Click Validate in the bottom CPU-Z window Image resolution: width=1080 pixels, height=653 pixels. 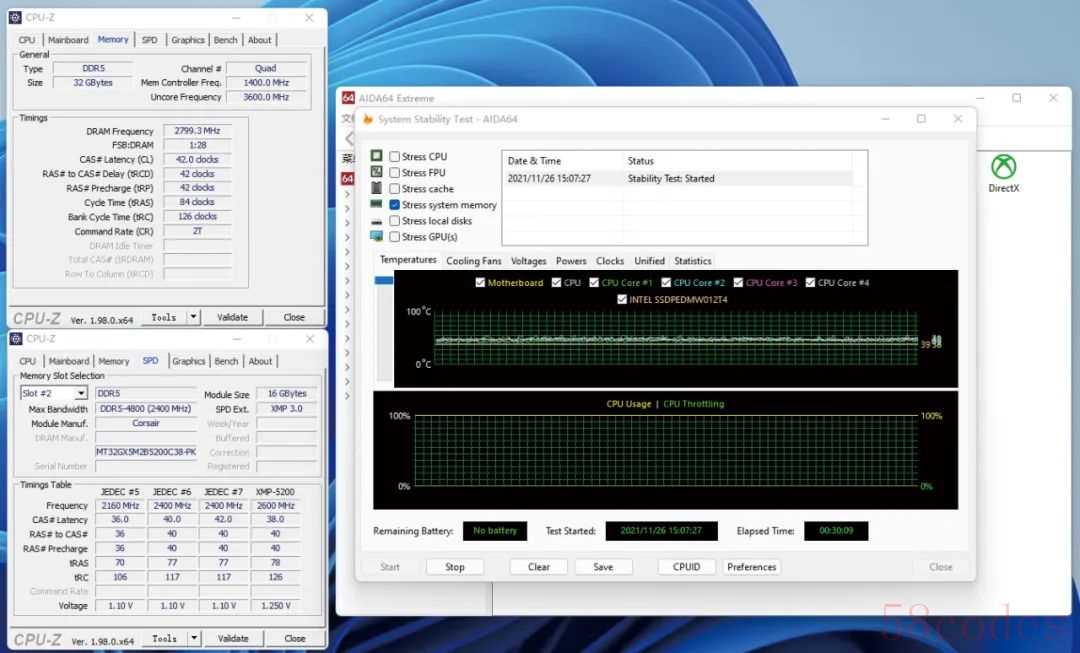(x=233, y=638)
